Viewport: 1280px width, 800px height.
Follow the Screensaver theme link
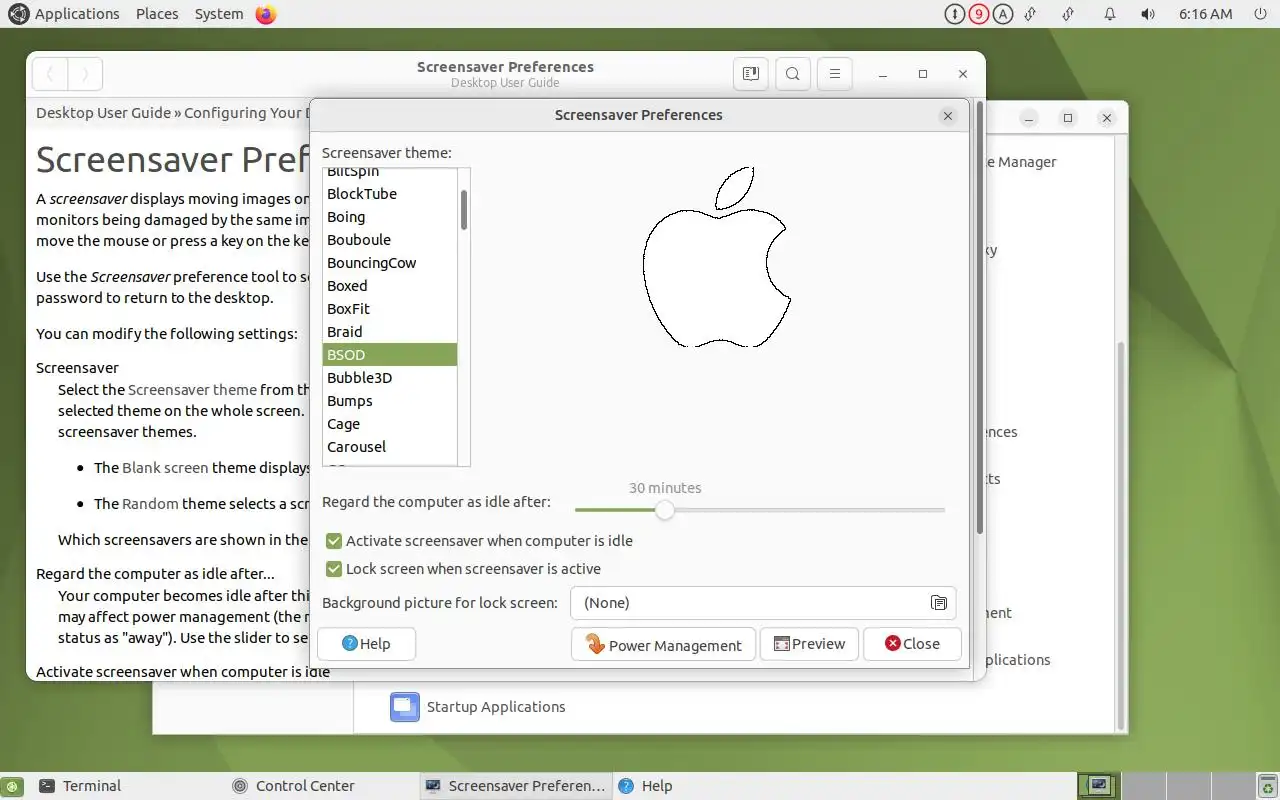[x=192, y=390]
